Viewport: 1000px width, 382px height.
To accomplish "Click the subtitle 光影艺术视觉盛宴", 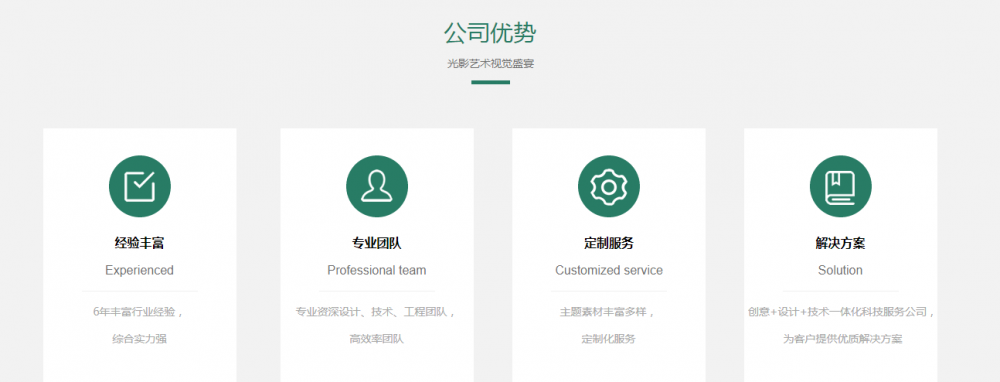I will (490, 64).
